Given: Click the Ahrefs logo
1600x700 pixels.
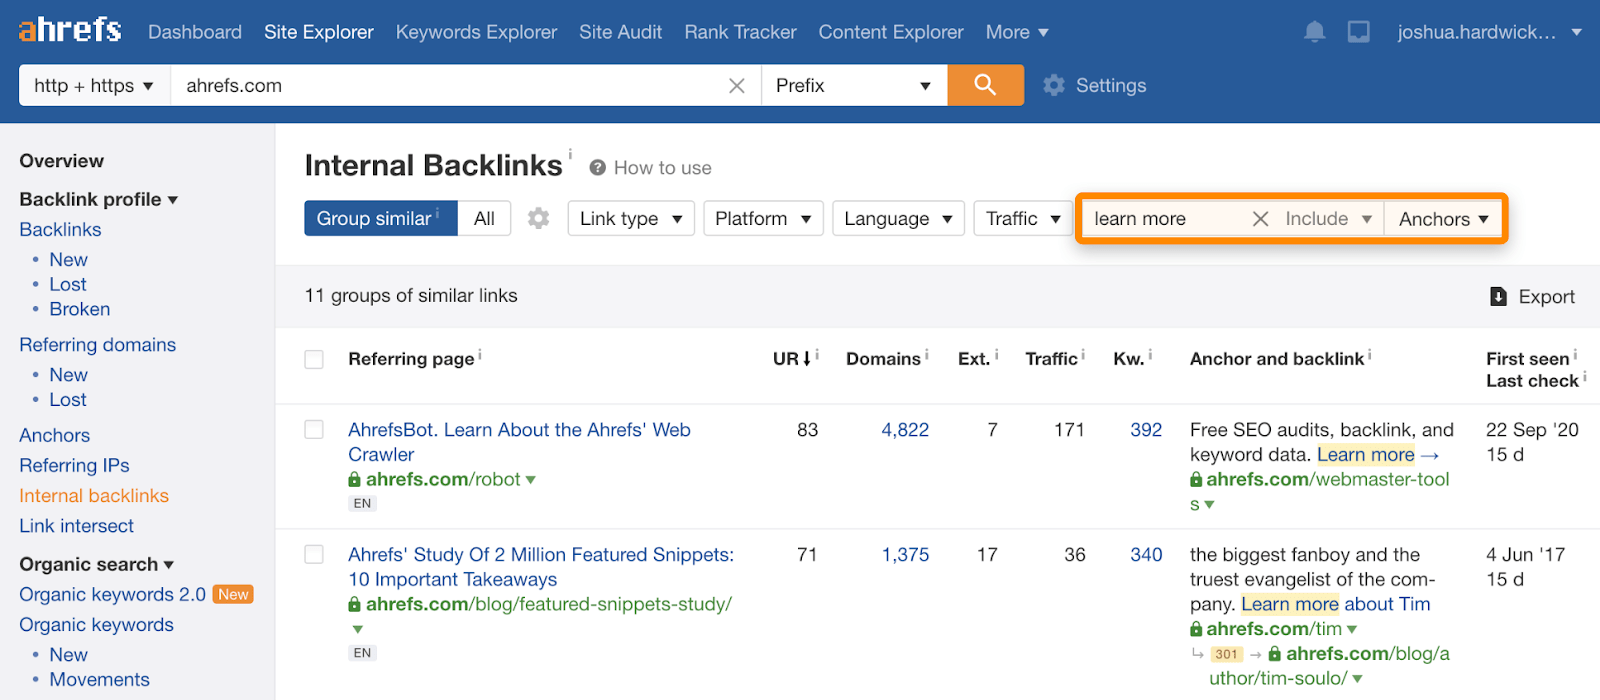Looking at the screenshot, I should pyautogui.click(x=70, y=30).
